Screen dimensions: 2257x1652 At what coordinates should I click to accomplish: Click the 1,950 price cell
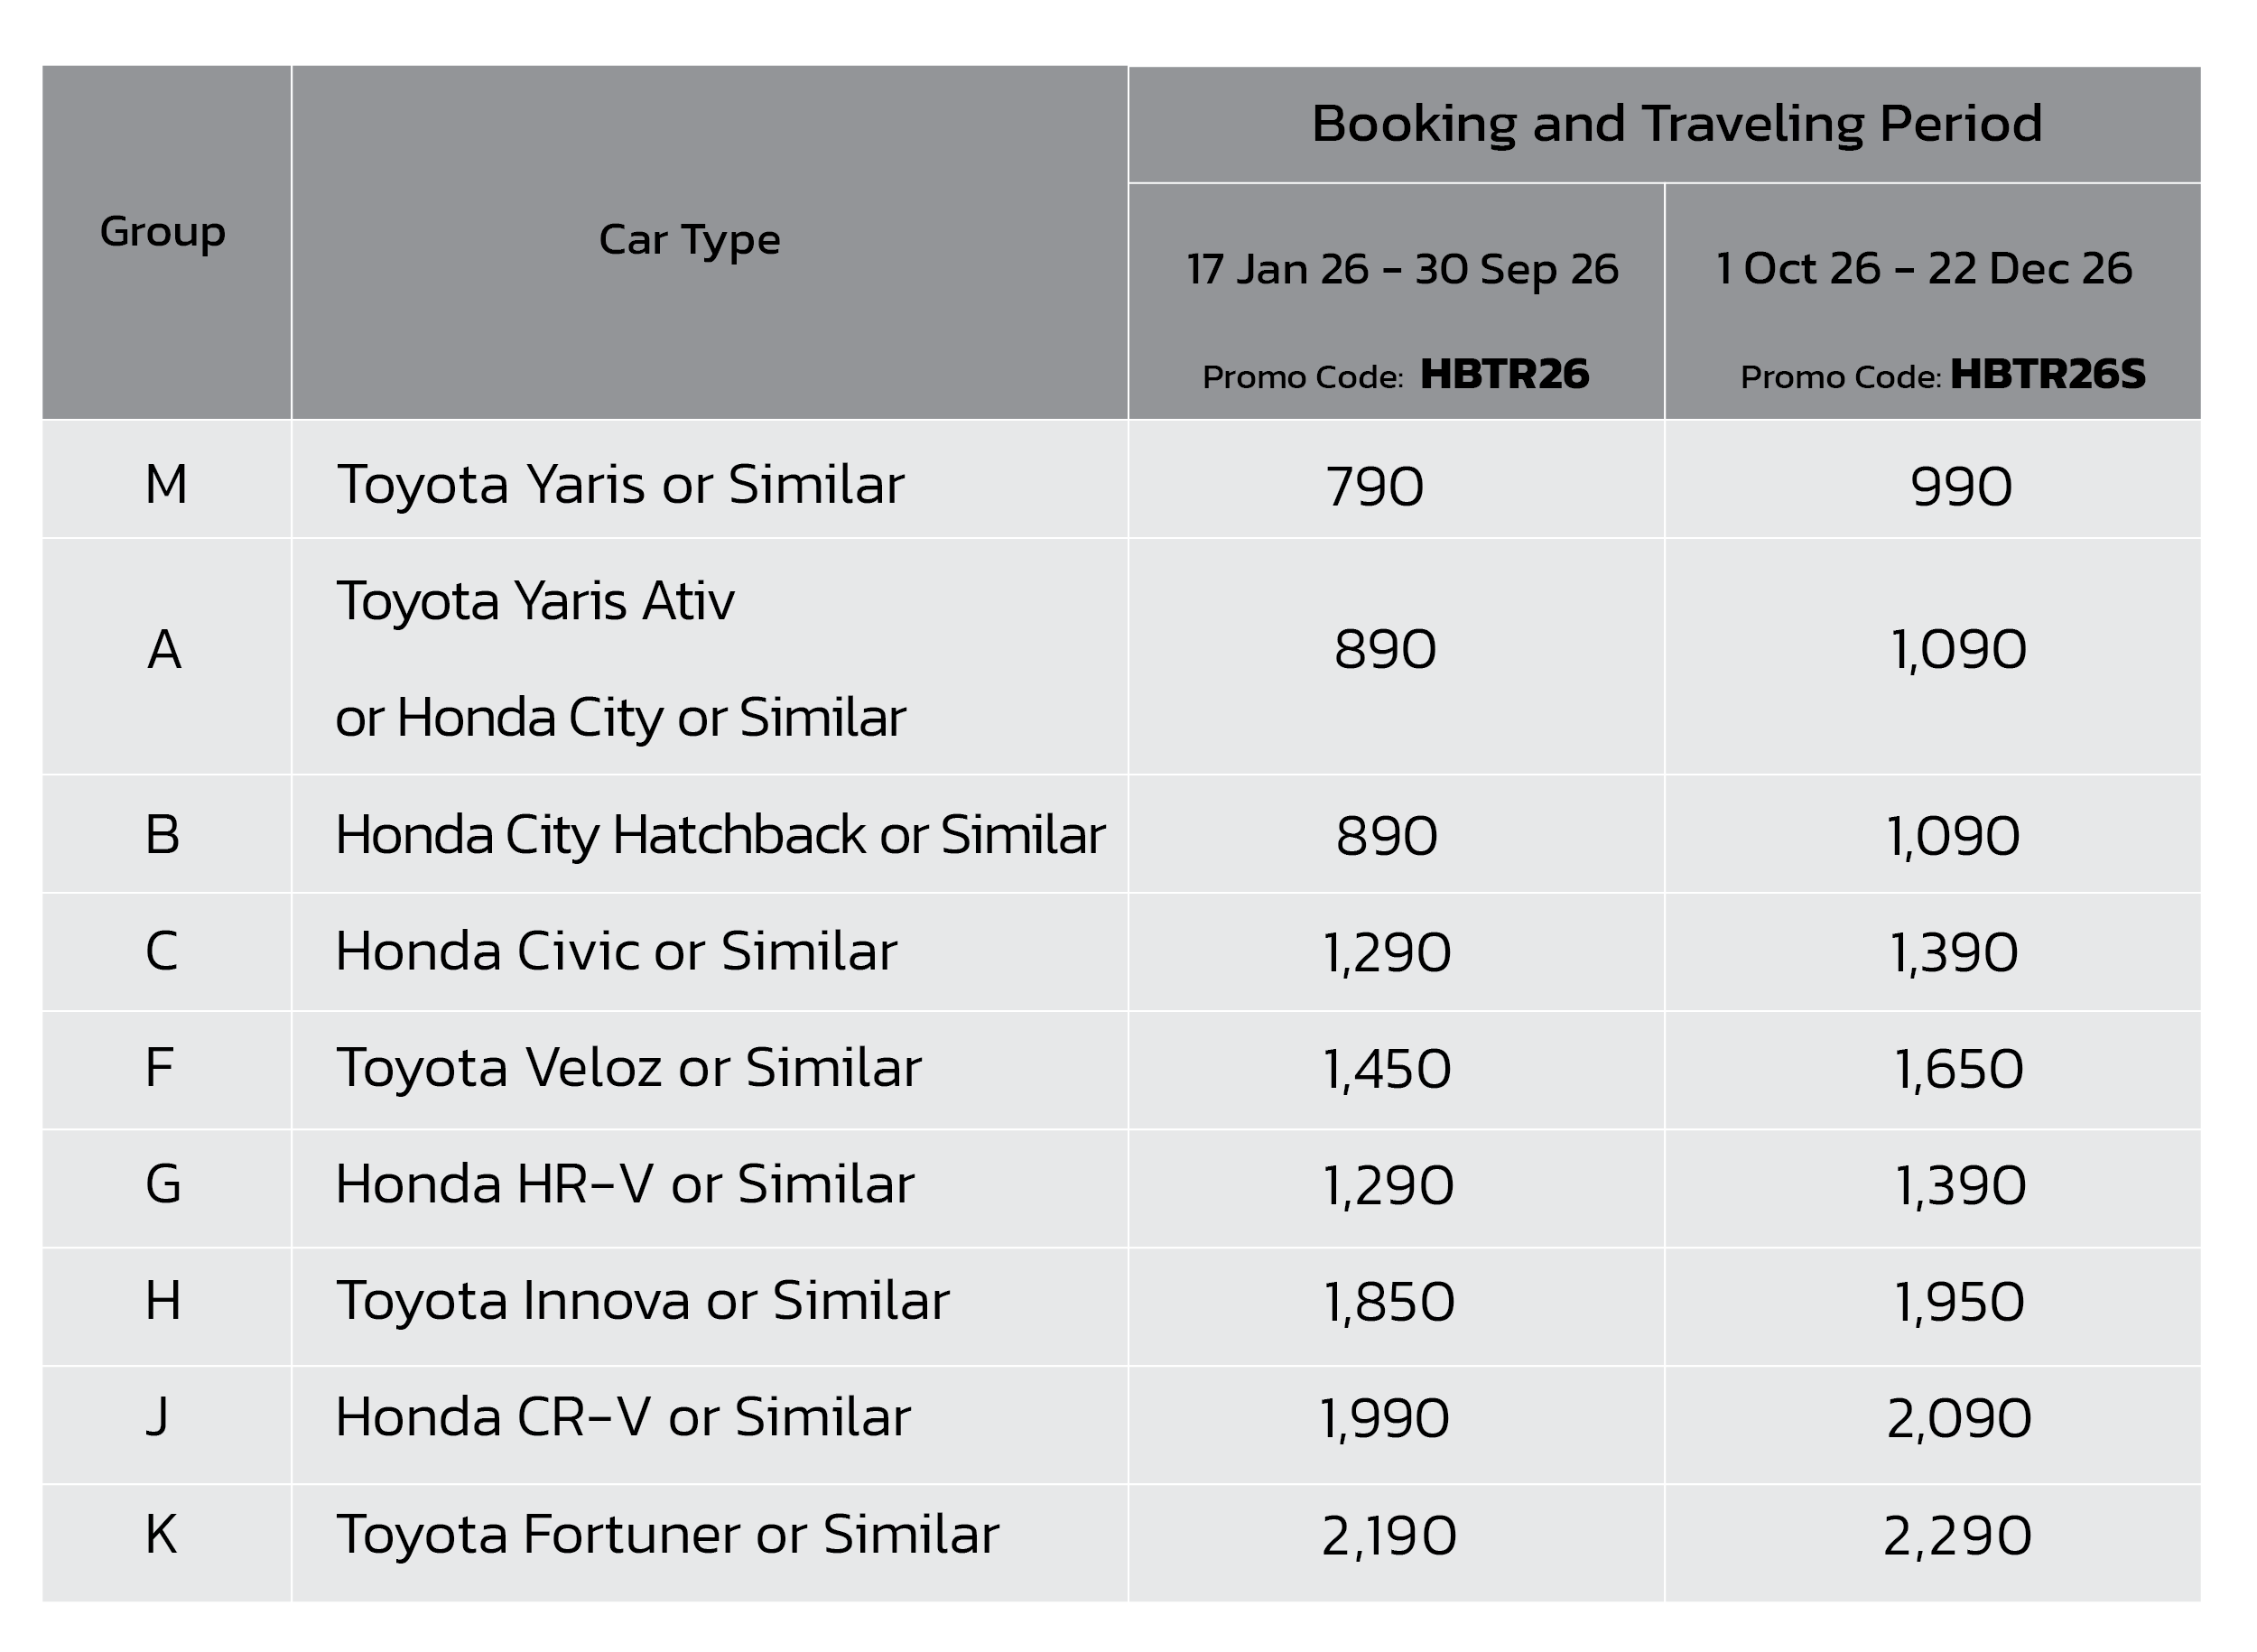[1958, 1302]
